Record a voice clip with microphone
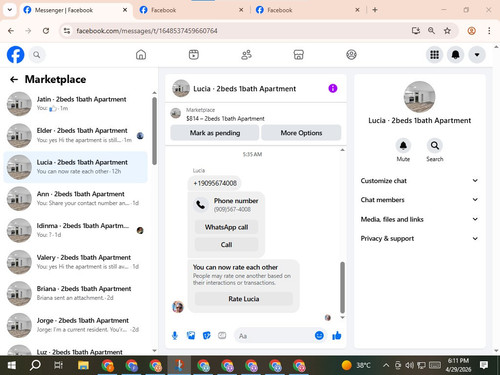Image resolution: width=500 pixels, height=375 pixels. pyautogui.click(x=175, y=335)
